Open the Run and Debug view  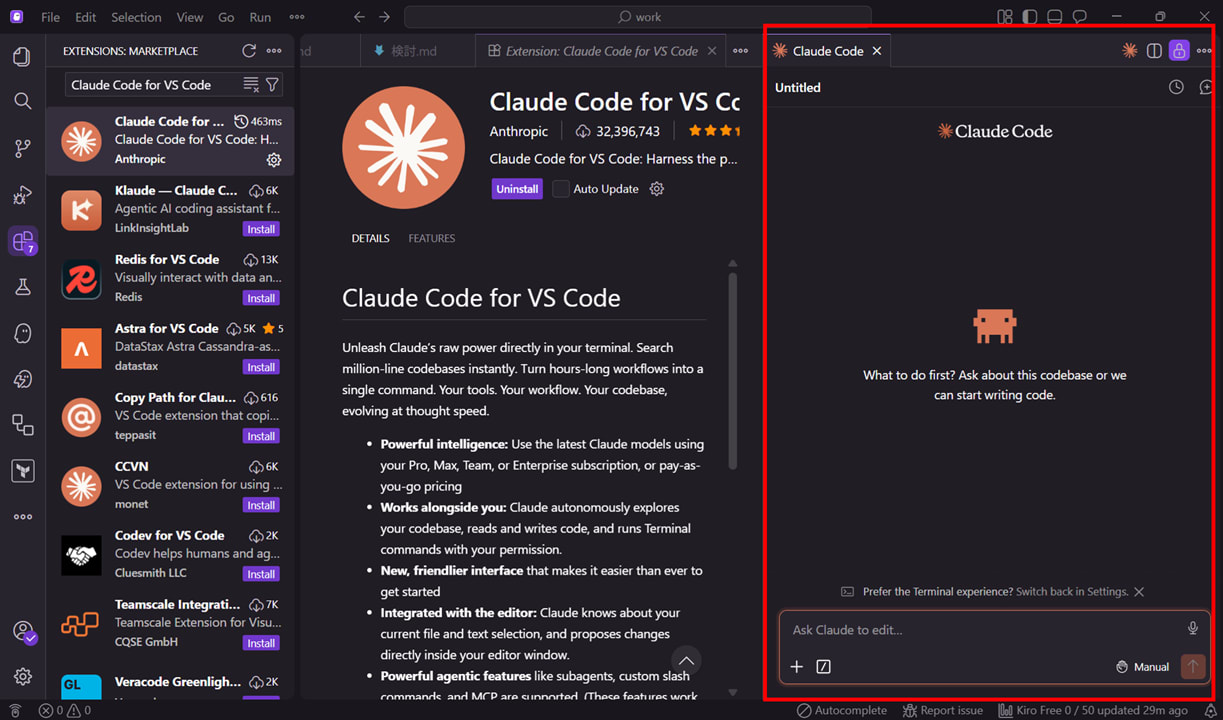click(22, 195)
